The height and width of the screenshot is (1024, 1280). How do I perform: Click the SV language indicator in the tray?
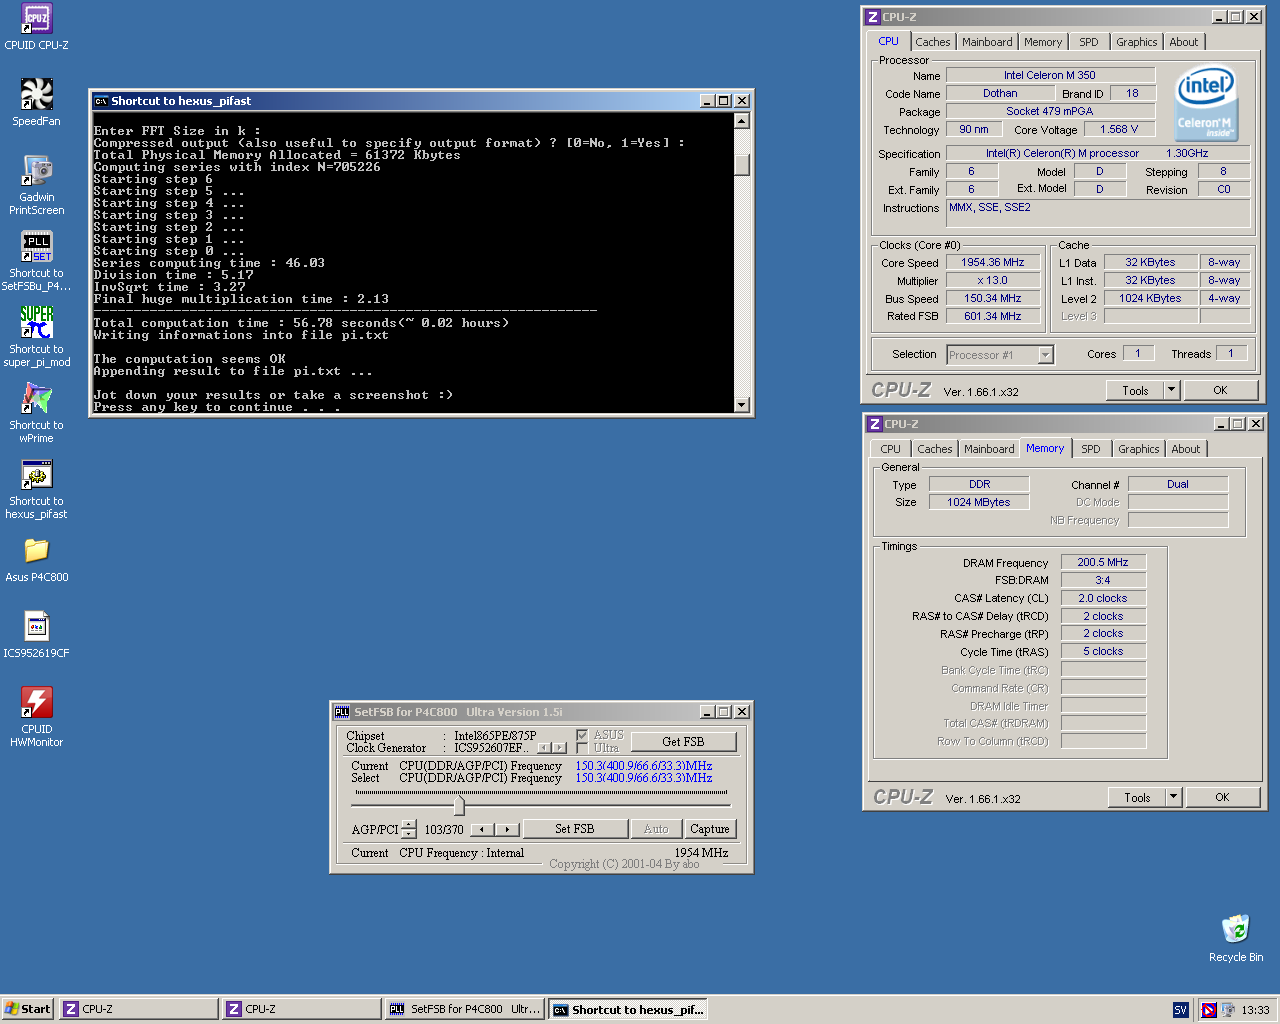[1180, 1010]
